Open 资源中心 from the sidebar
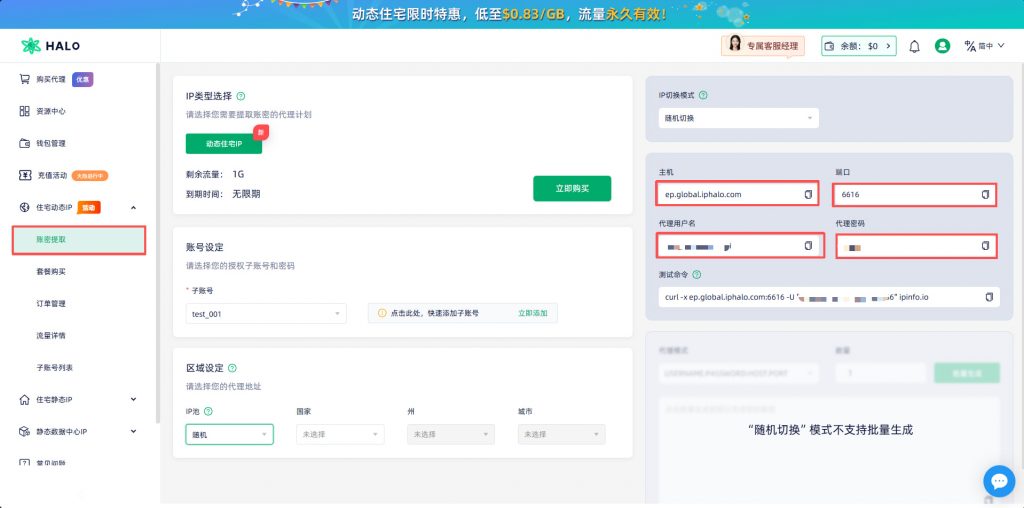 pos(51,111)
